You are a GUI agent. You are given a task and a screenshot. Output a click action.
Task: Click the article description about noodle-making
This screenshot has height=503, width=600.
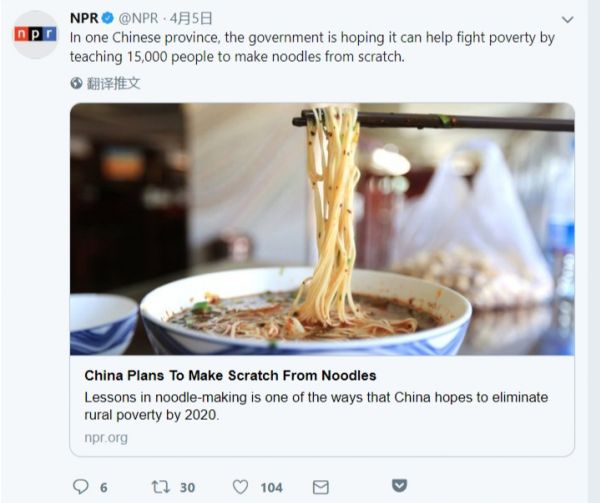click(316, 406)
